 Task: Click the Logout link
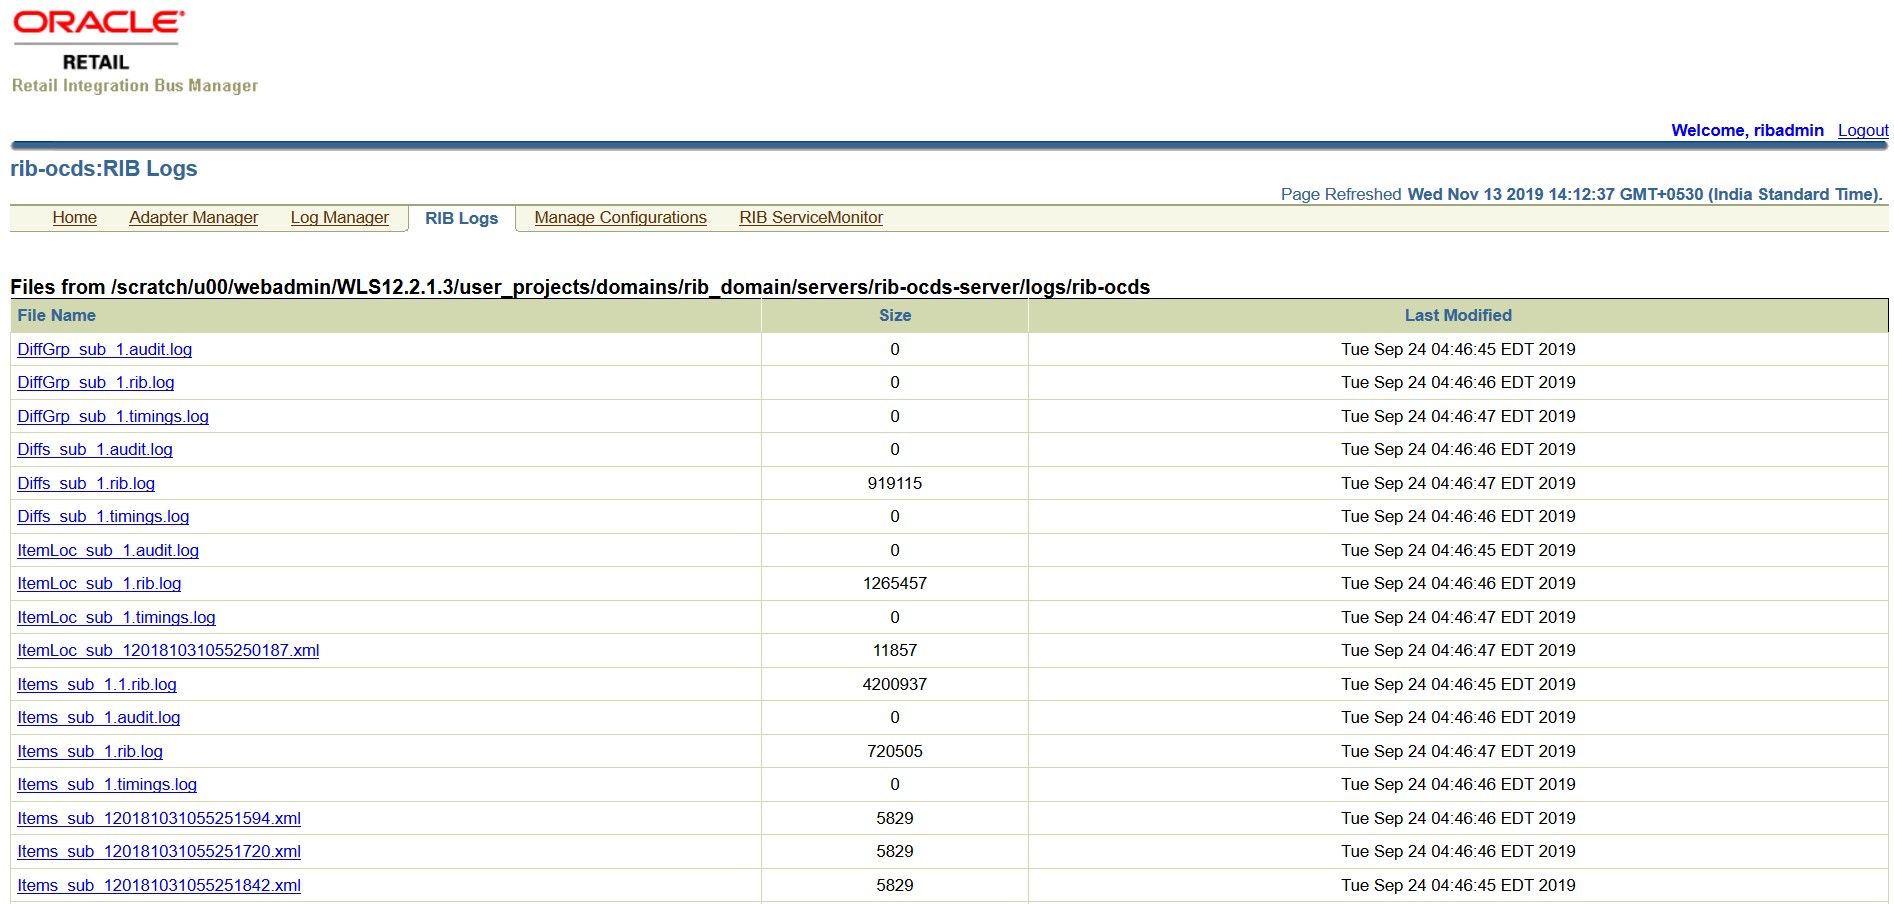point(1862,130)
